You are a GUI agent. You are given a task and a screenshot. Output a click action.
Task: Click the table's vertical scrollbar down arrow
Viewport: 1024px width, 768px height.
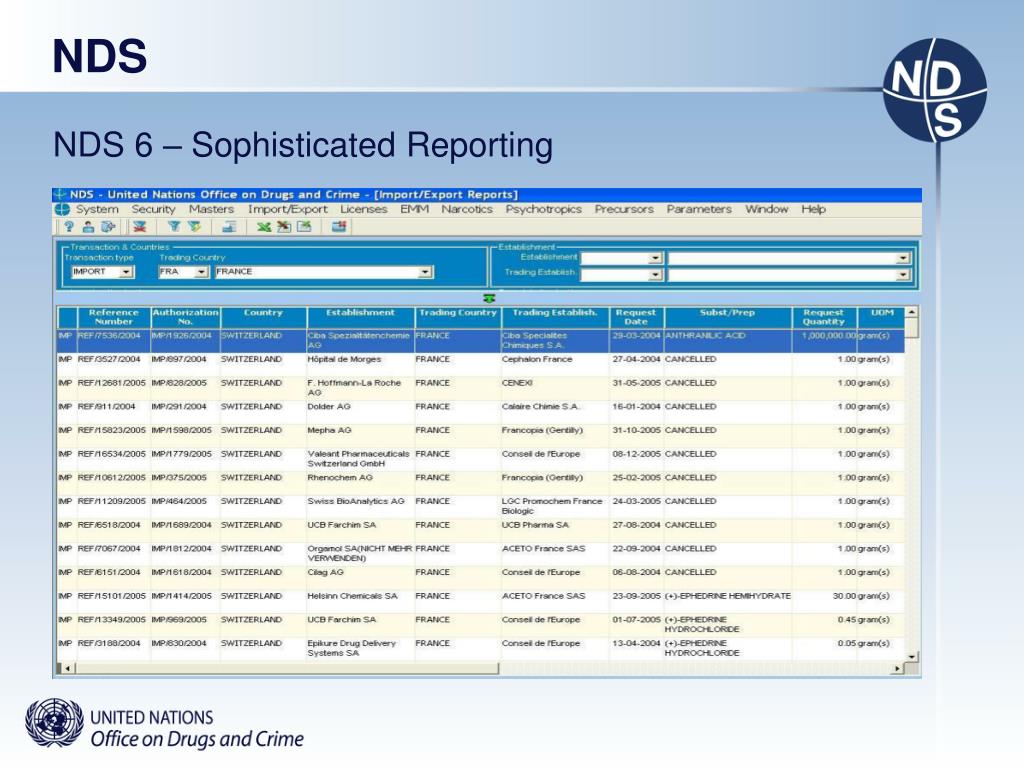click(912, 657)
